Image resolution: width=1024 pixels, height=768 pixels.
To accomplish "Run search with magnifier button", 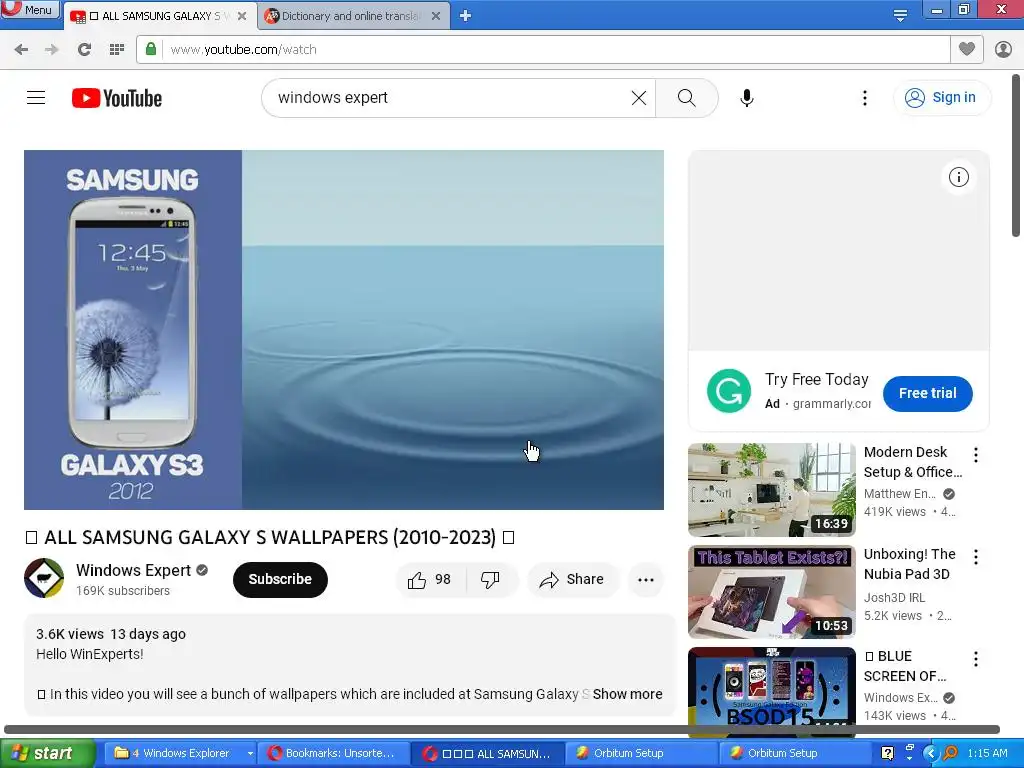I will (x=686, y=98).
